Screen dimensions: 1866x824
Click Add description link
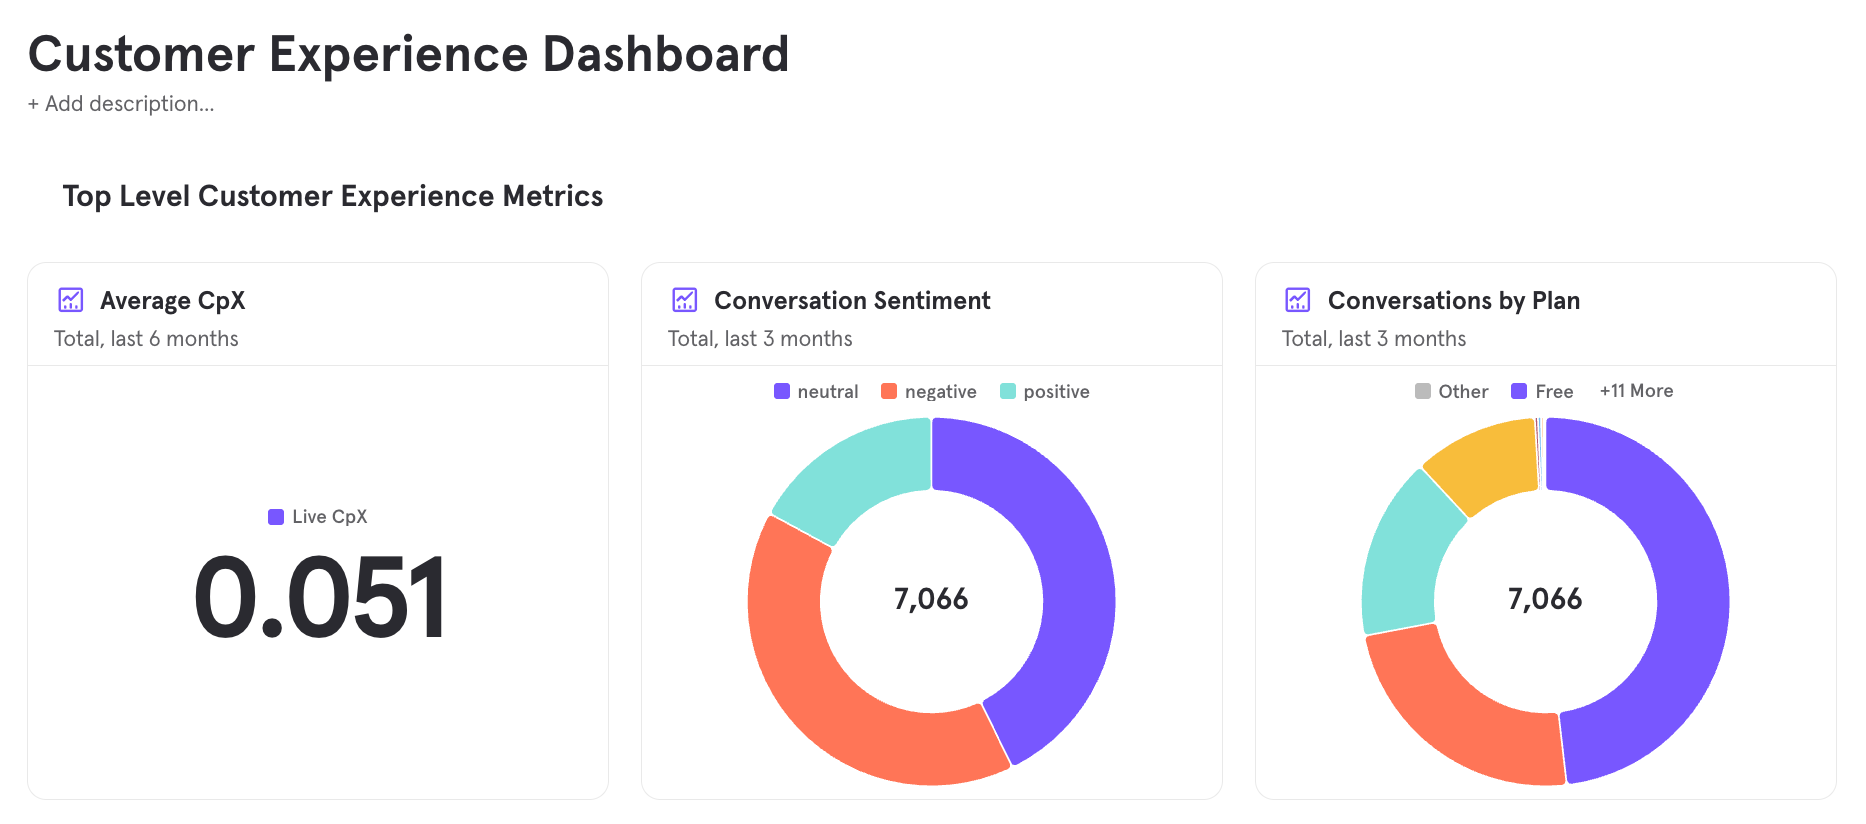point(121,104)
